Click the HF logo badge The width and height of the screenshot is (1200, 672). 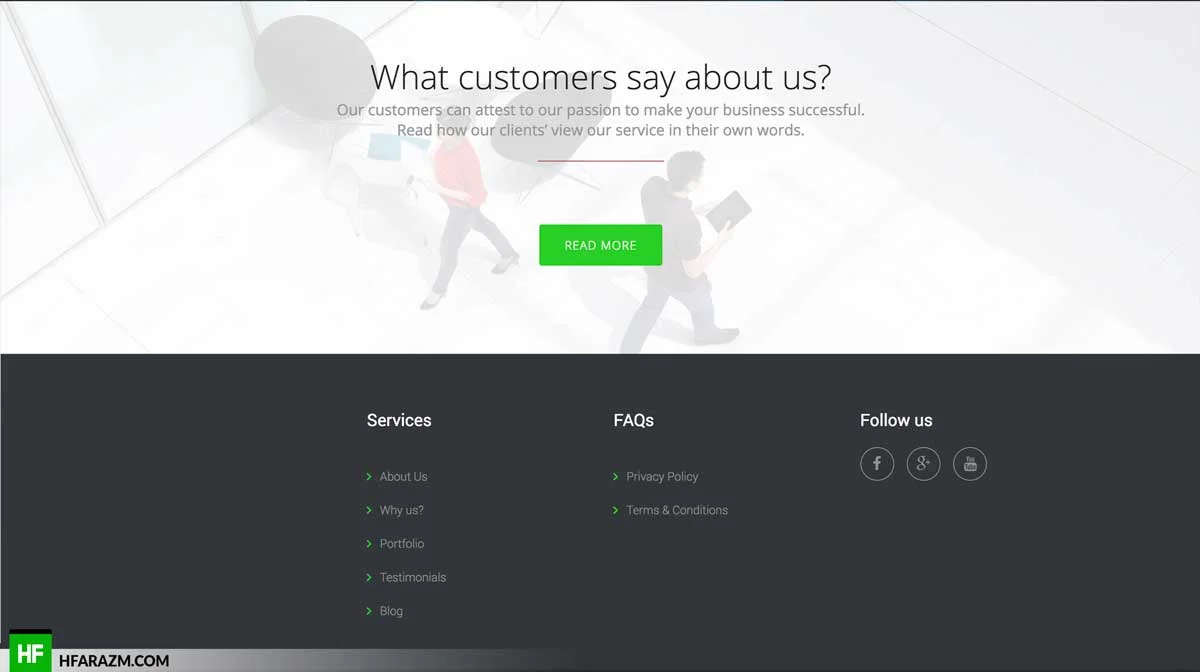pos(30,653)
